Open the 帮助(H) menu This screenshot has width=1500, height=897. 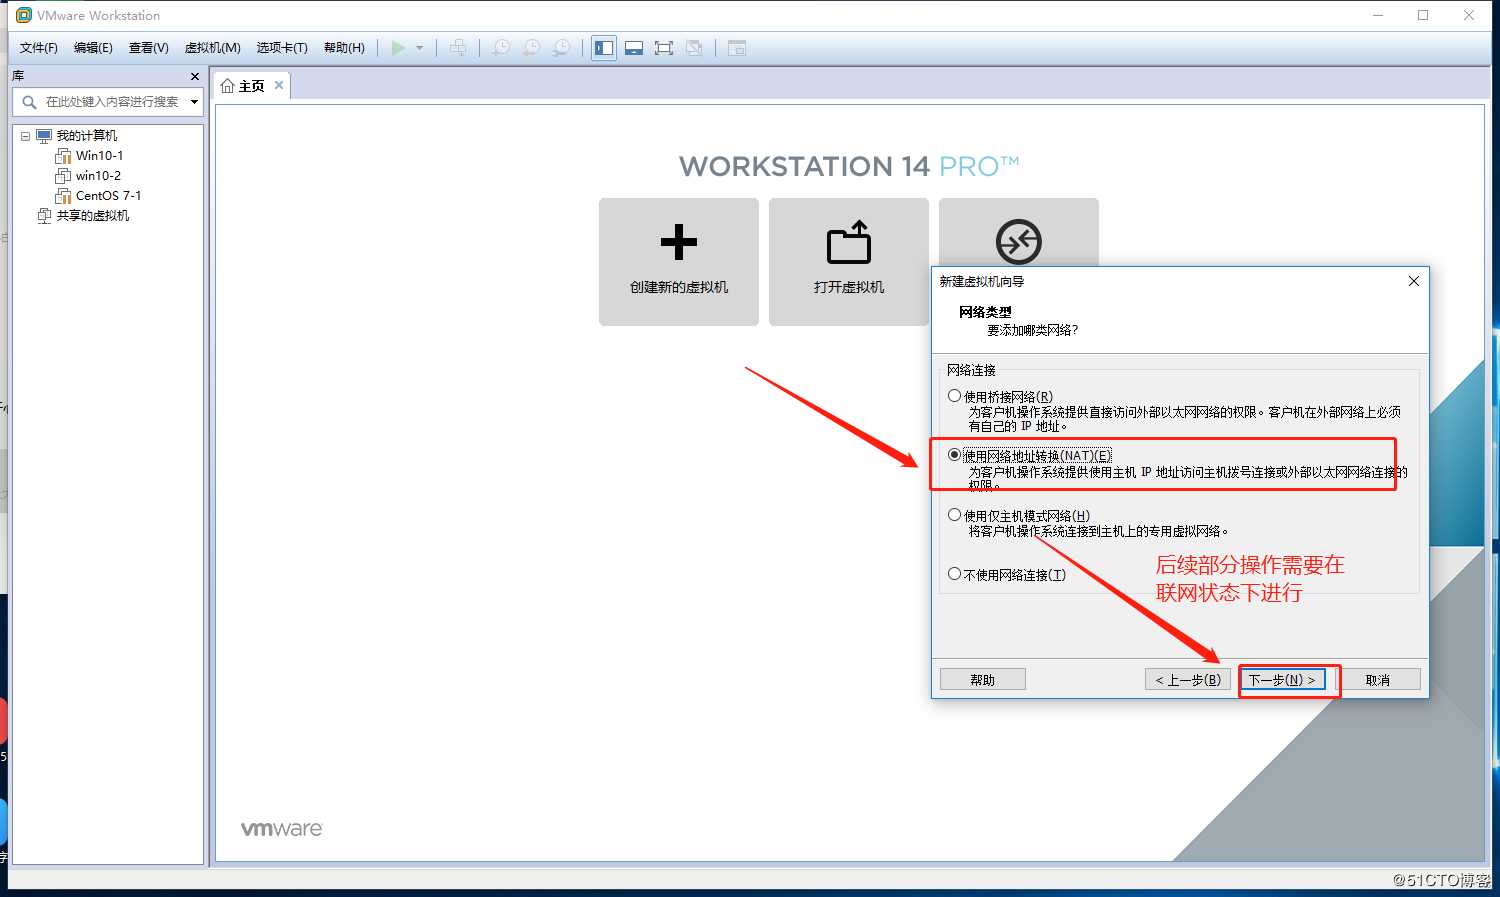pyautogui.click(x=344, y=48)
